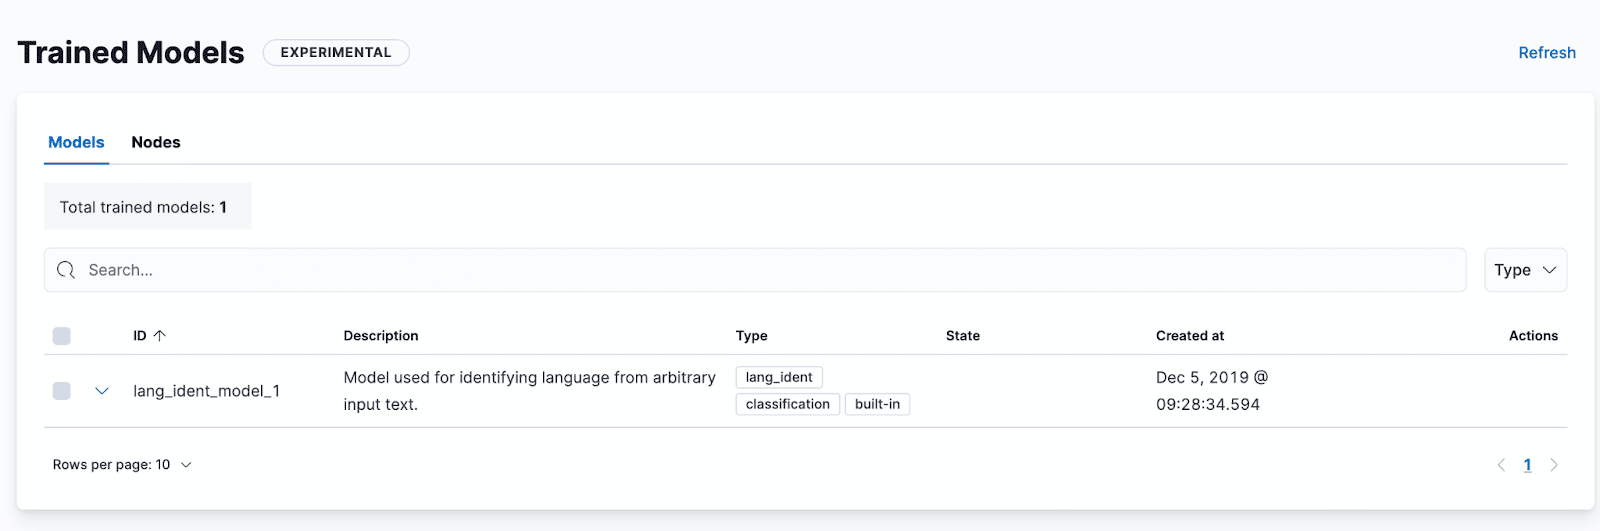The image size is (1600, 531).
Task: Focus the Search input field
Action: (760, 270)
